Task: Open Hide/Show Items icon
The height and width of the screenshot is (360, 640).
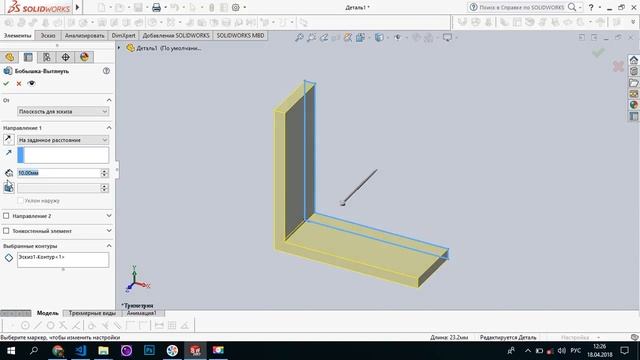Action: tap(397, 38)
